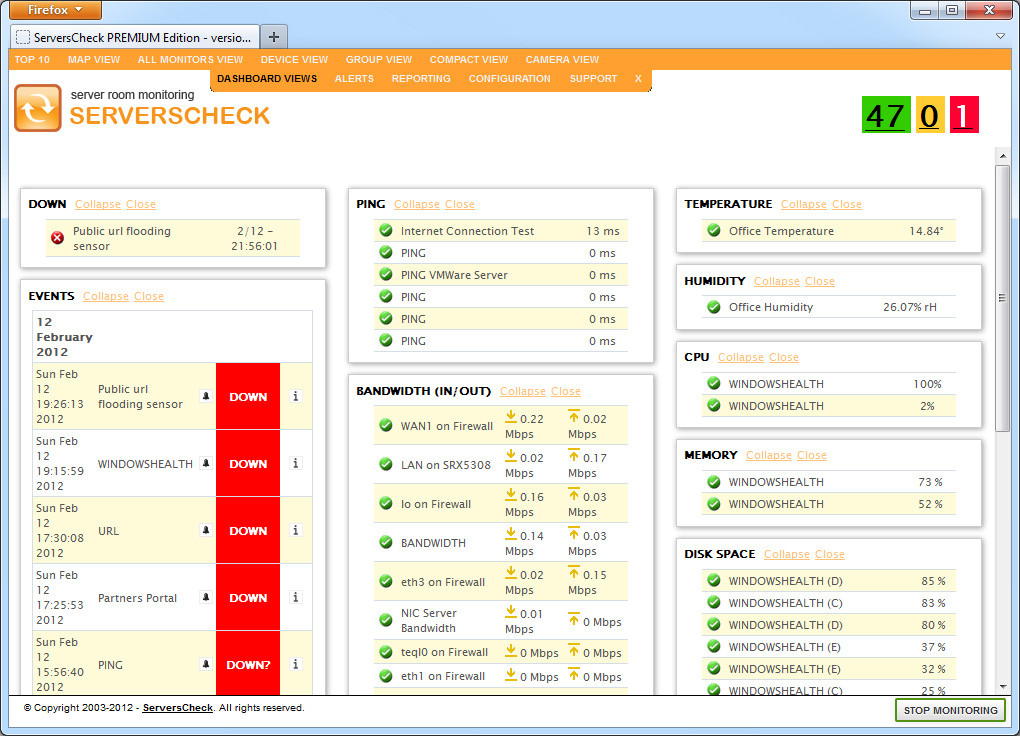The image size is (1020, 736).
Task: Click the red 1 down counter
Action: coord(964,115)
